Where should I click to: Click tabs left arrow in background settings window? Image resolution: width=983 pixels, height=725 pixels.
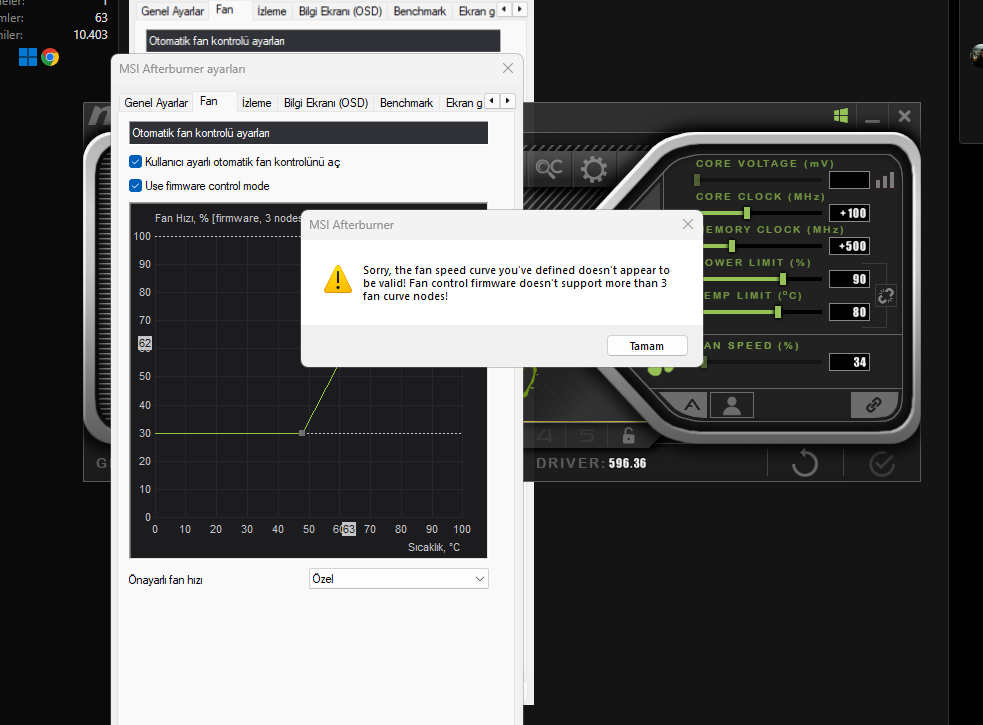(x=504, y=9)
